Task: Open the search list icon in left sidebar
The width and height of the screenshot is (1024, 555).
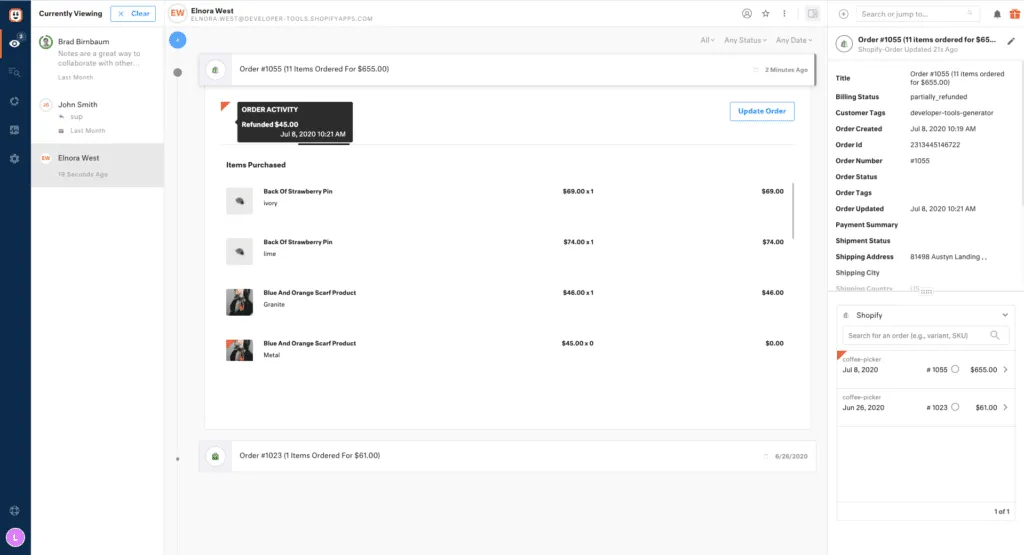Action: 15,72
